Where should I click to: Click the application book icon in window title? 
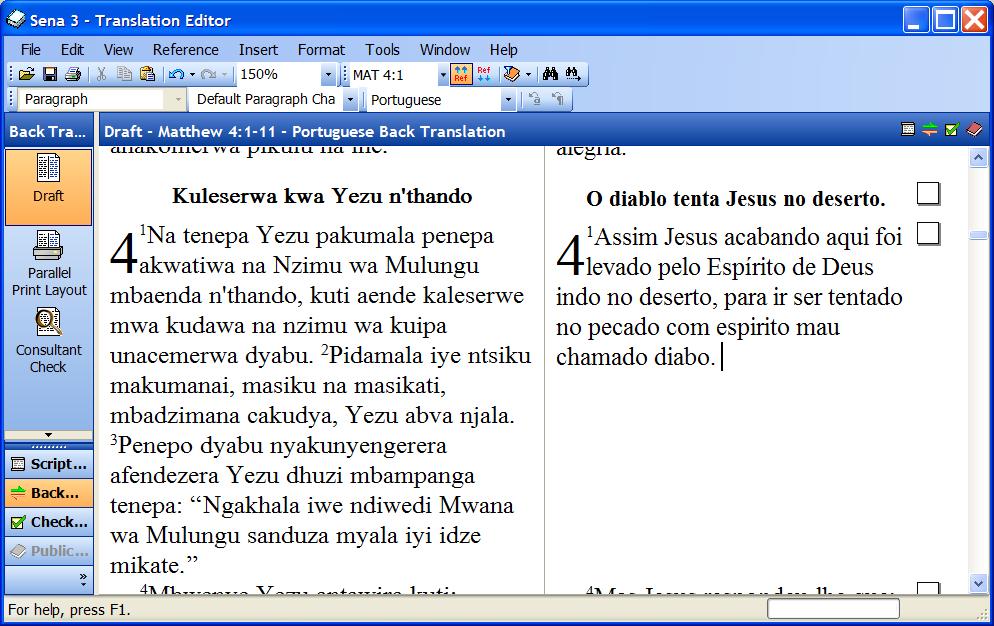(x=15, y=20)
